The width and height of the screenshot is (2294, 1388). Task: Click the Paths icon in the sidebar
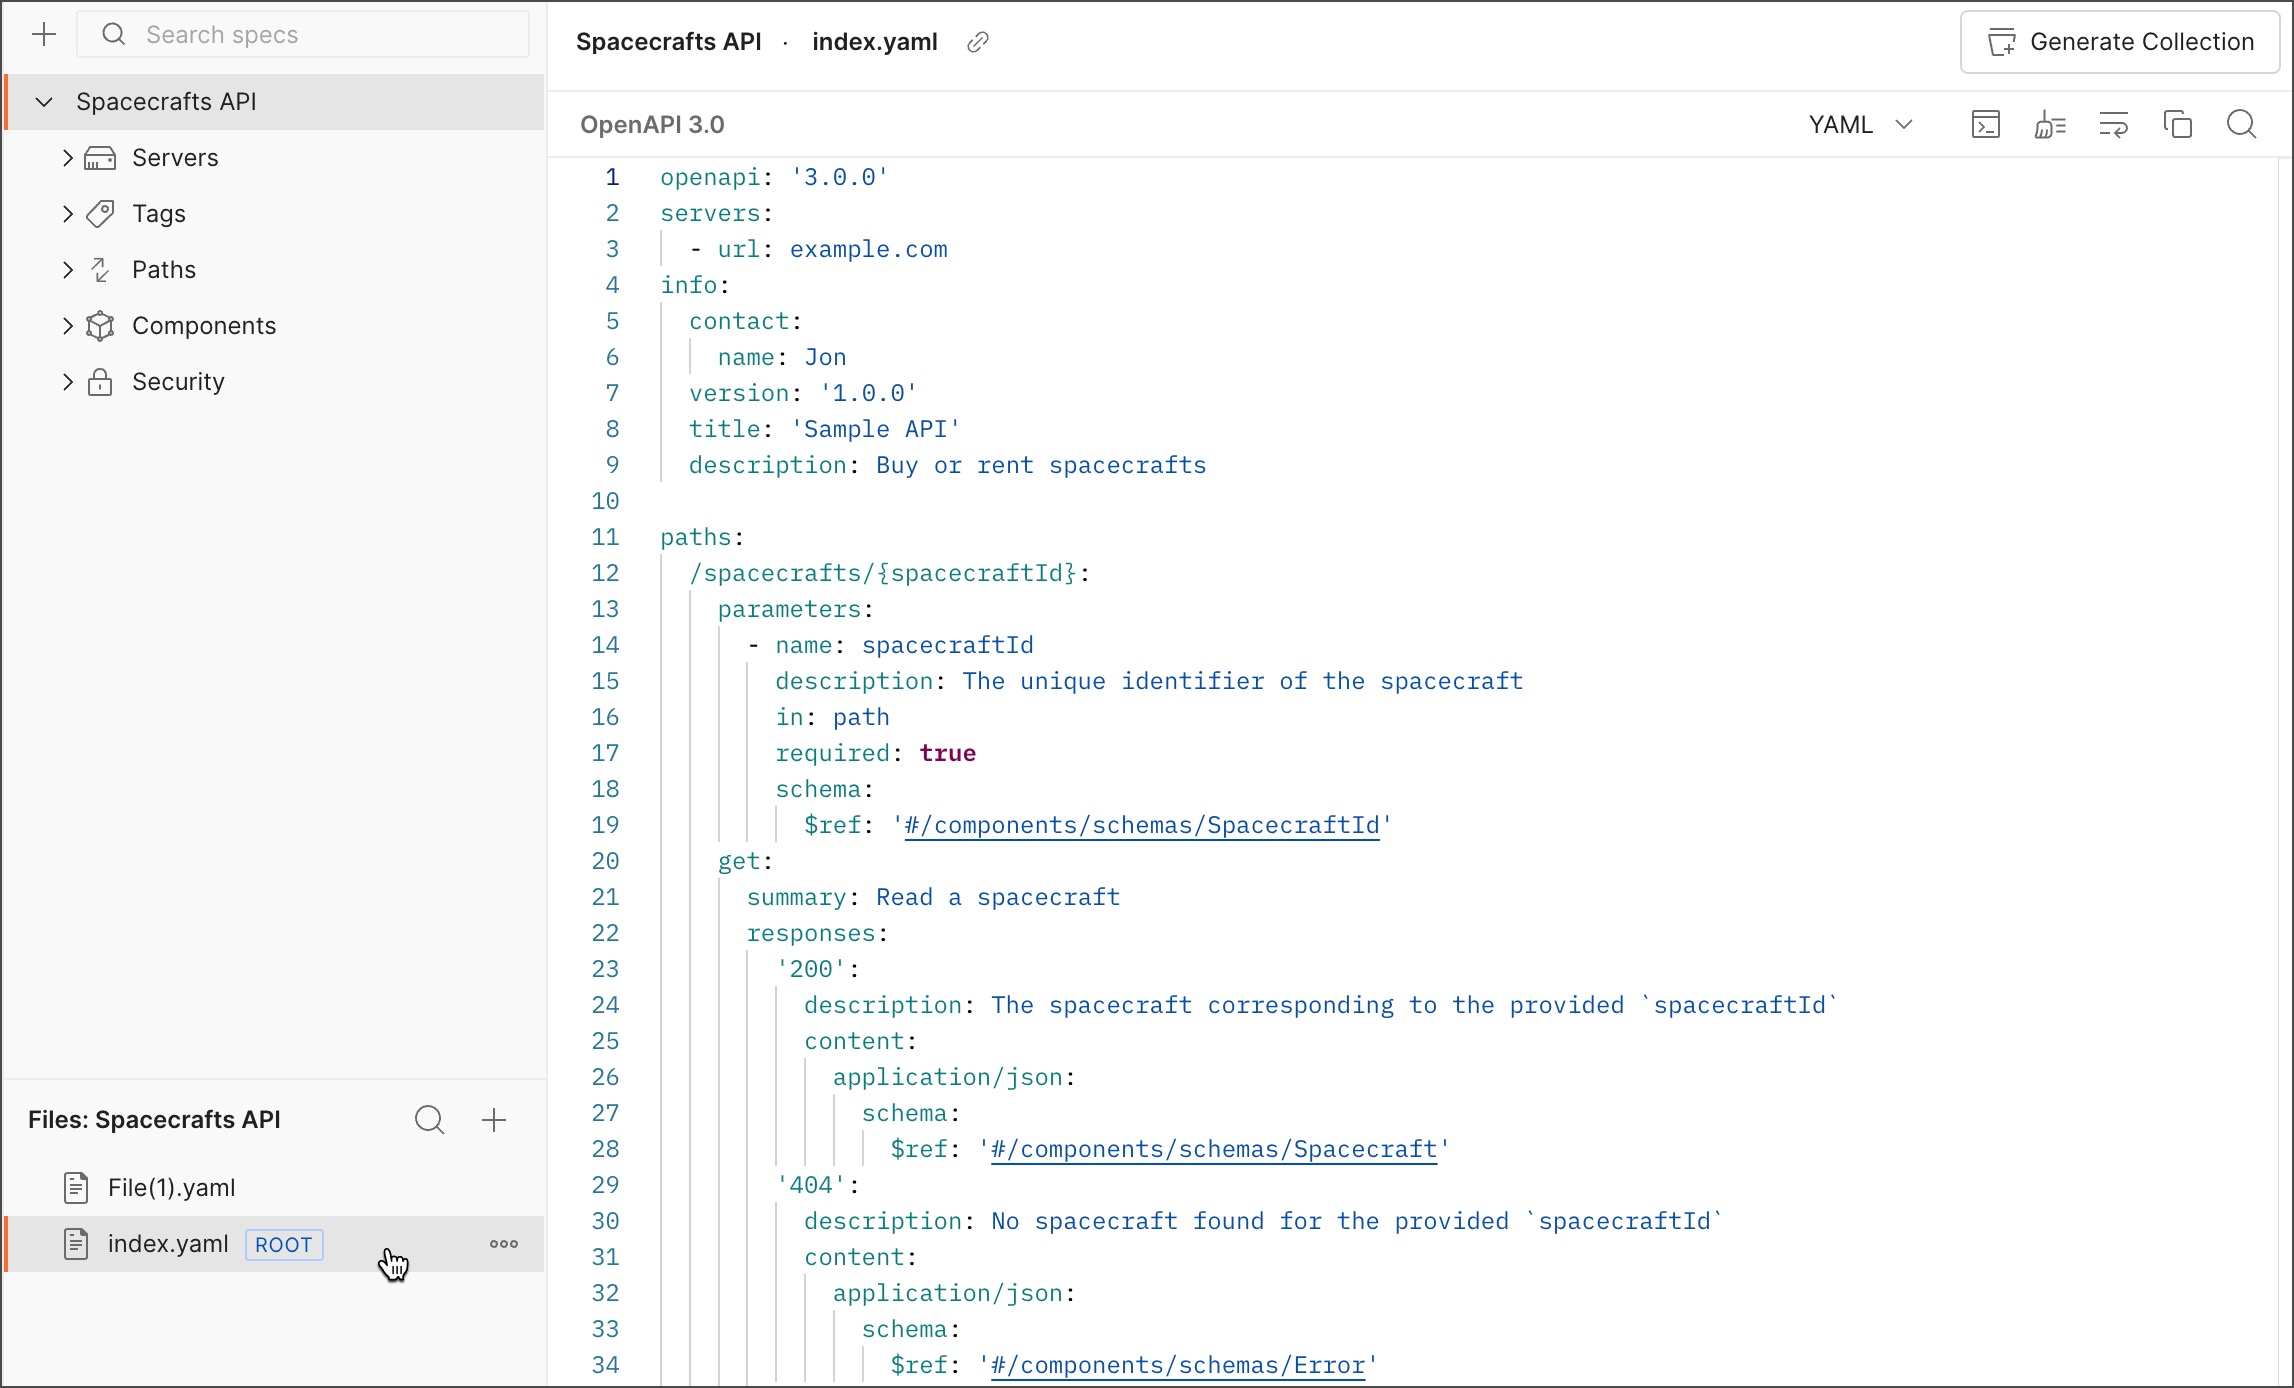pos(99,269)
